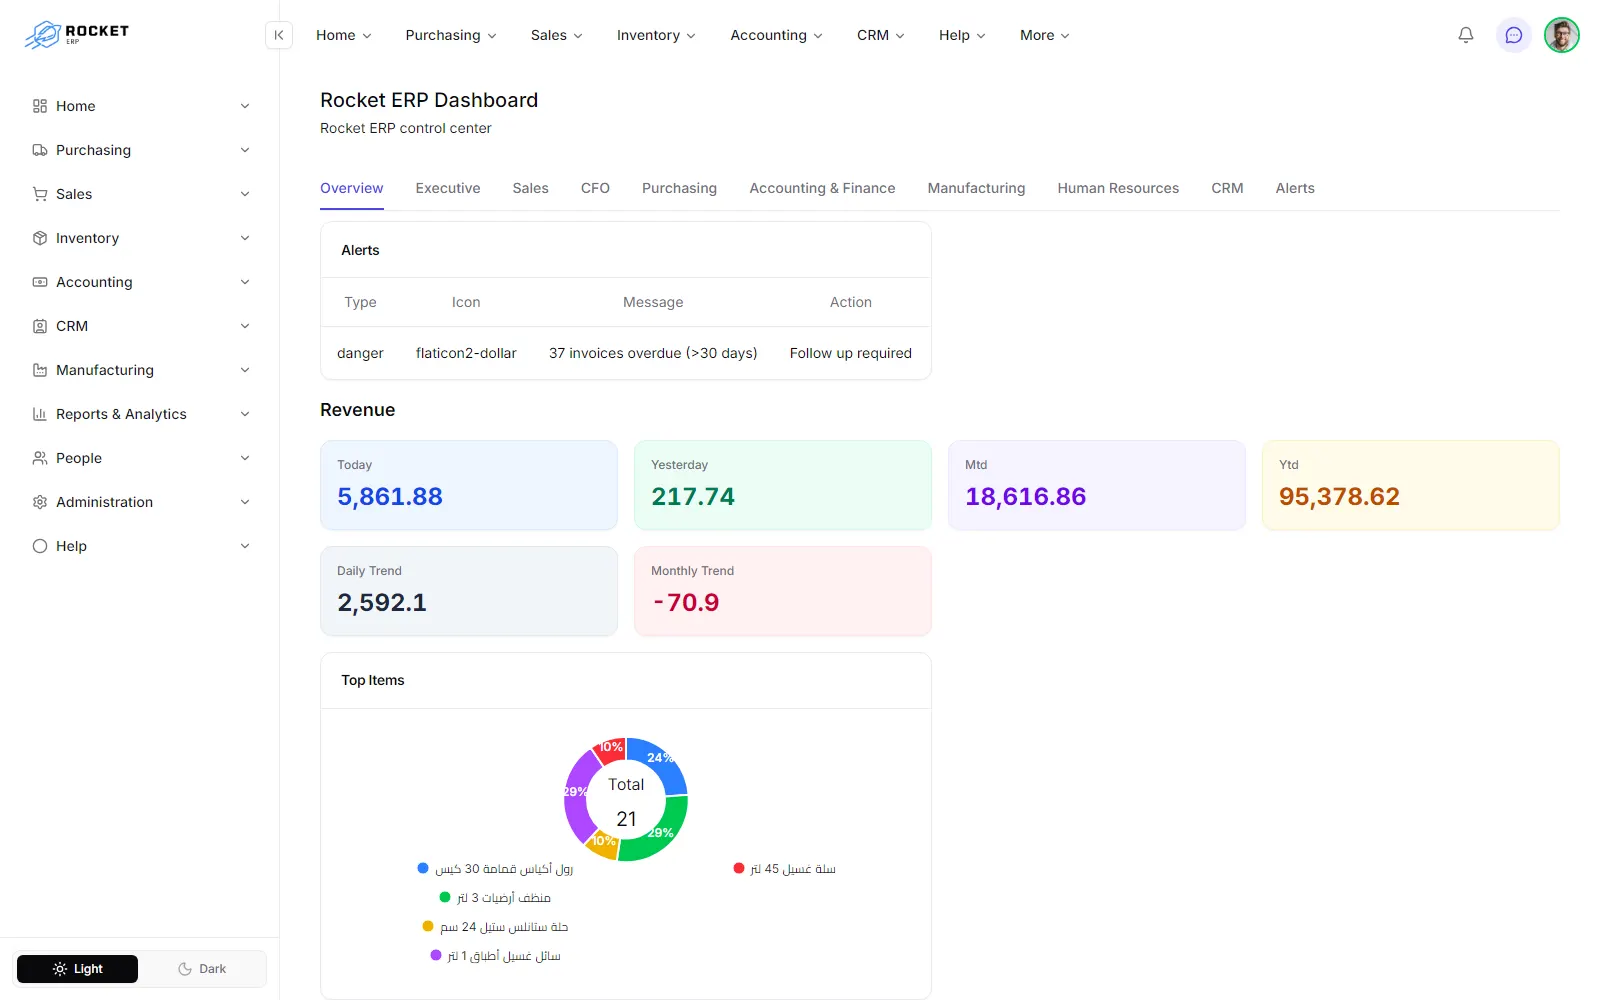Select the Overview dashboard tab
1600x1000 pixels.
click(352, 188)
